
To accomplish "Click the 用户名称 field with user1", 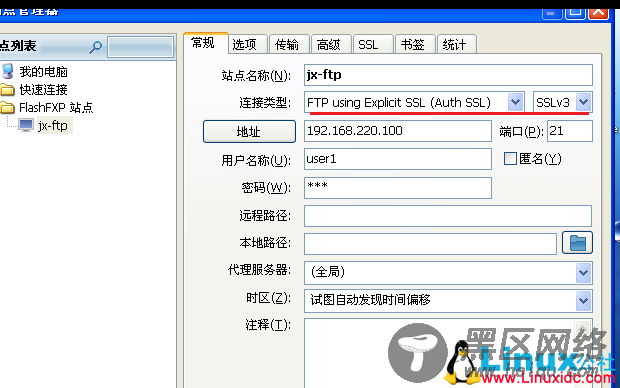I will click(x=398, y=159).
